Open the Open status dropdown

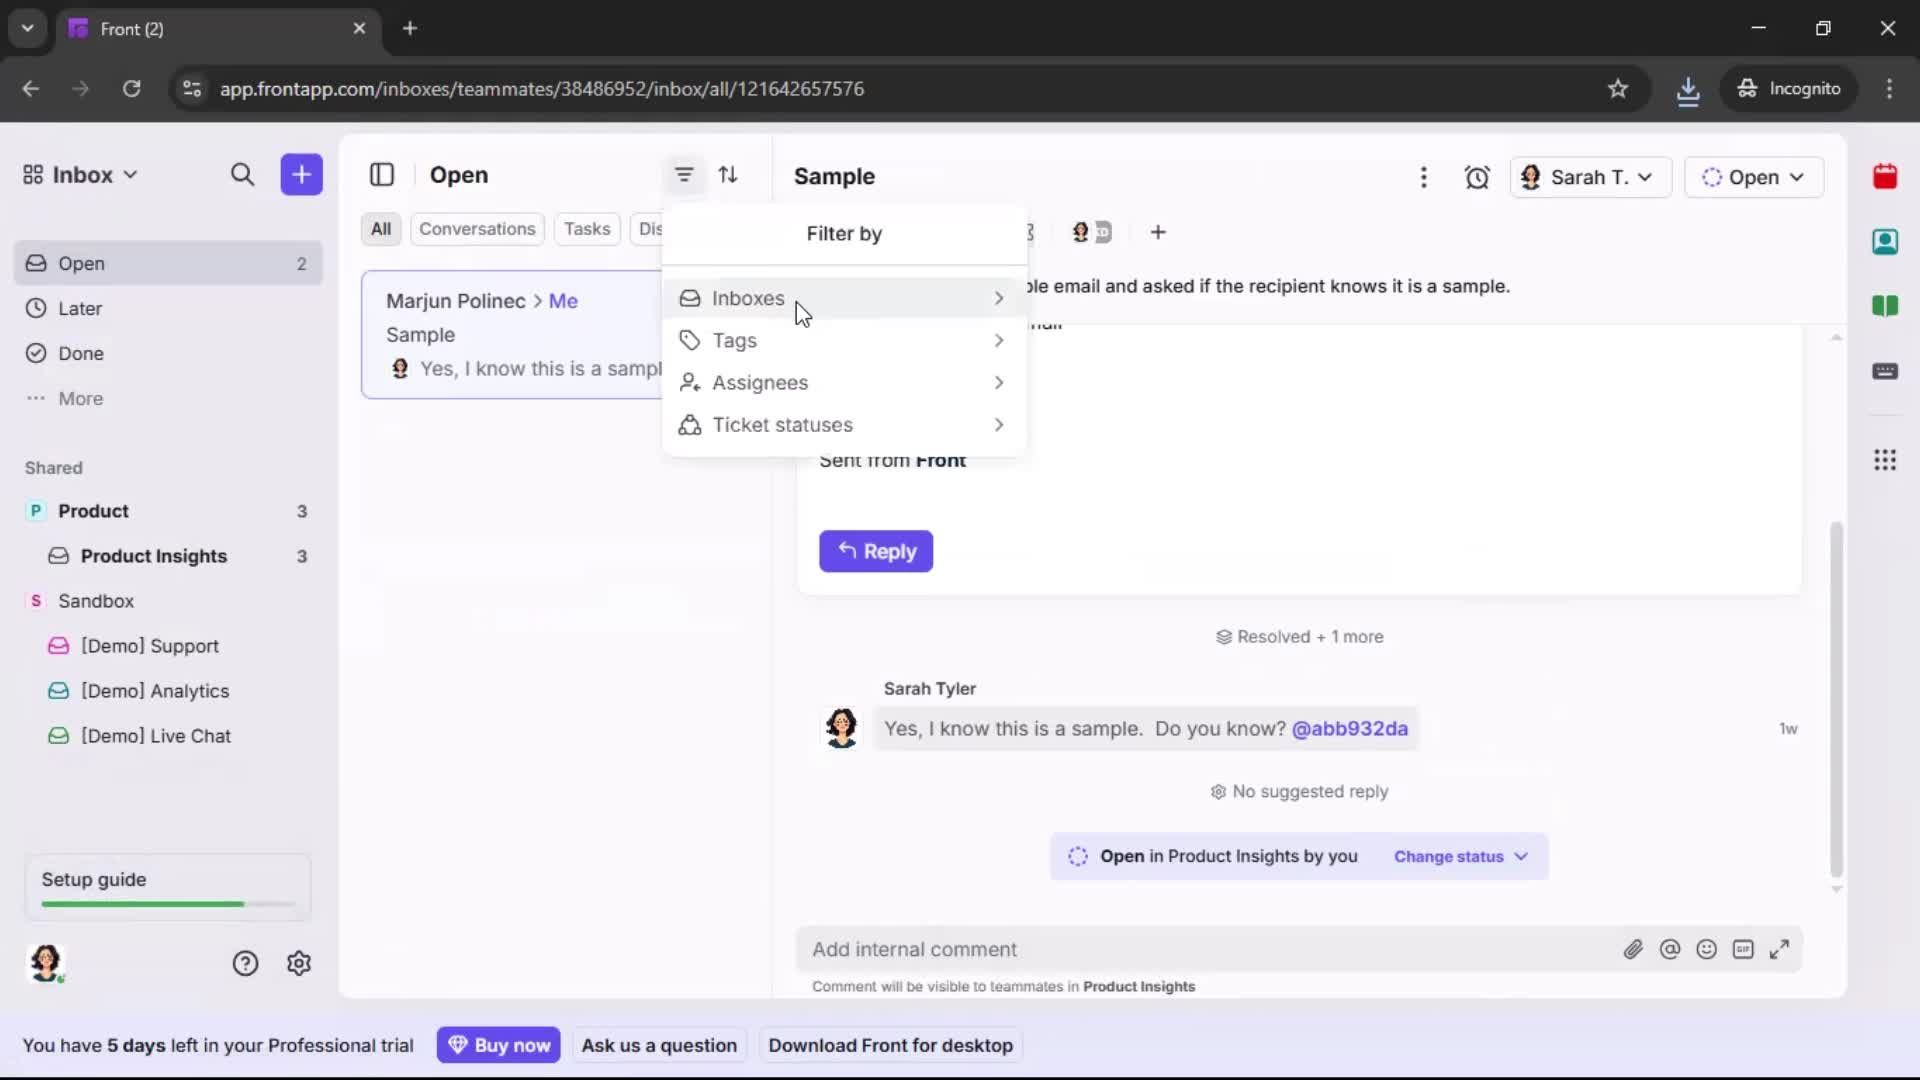(1754, 177)
